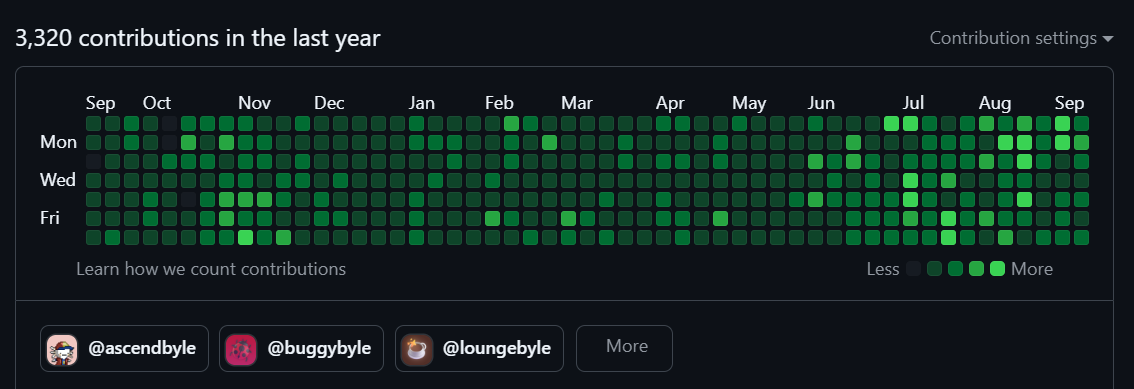
Task: Open the Contribution settings dropdown
Action: [1021, 38]
